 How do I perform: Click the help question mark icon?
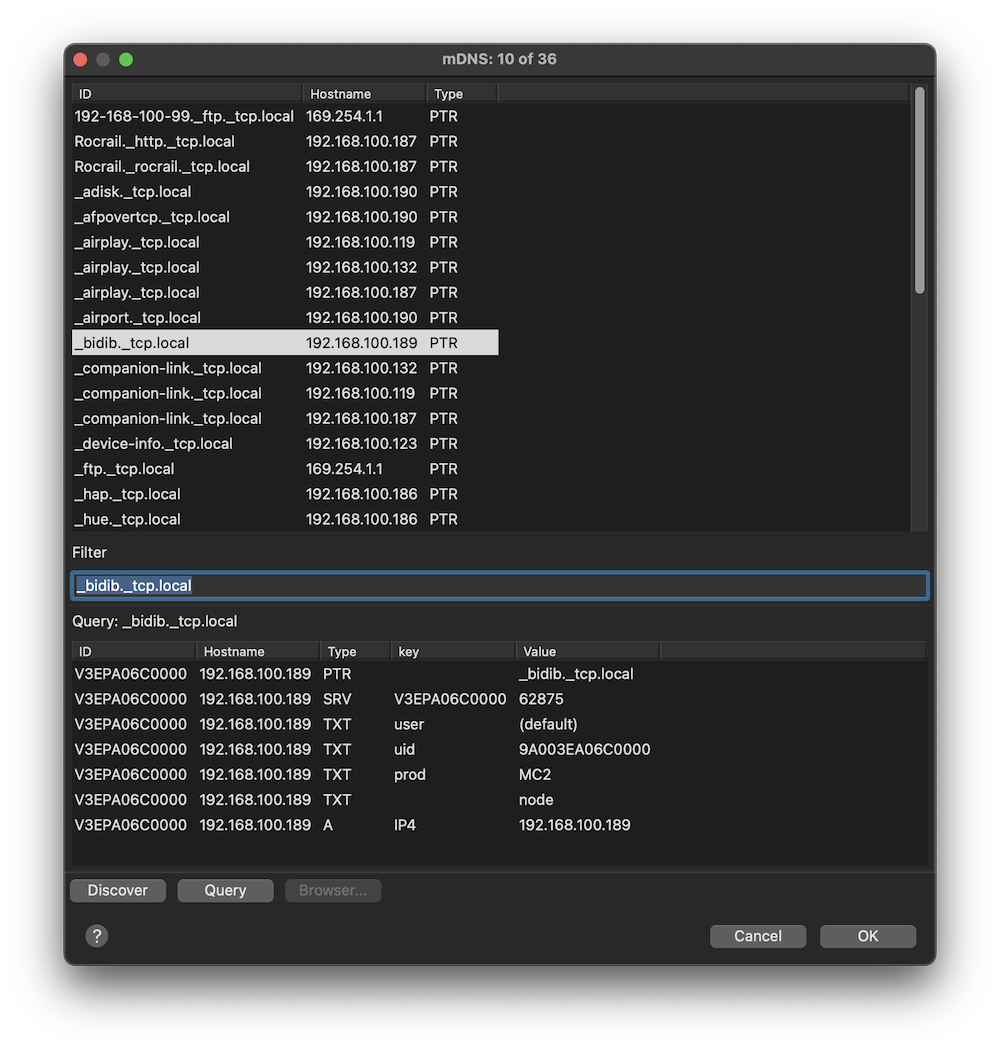tap(97, 936)
